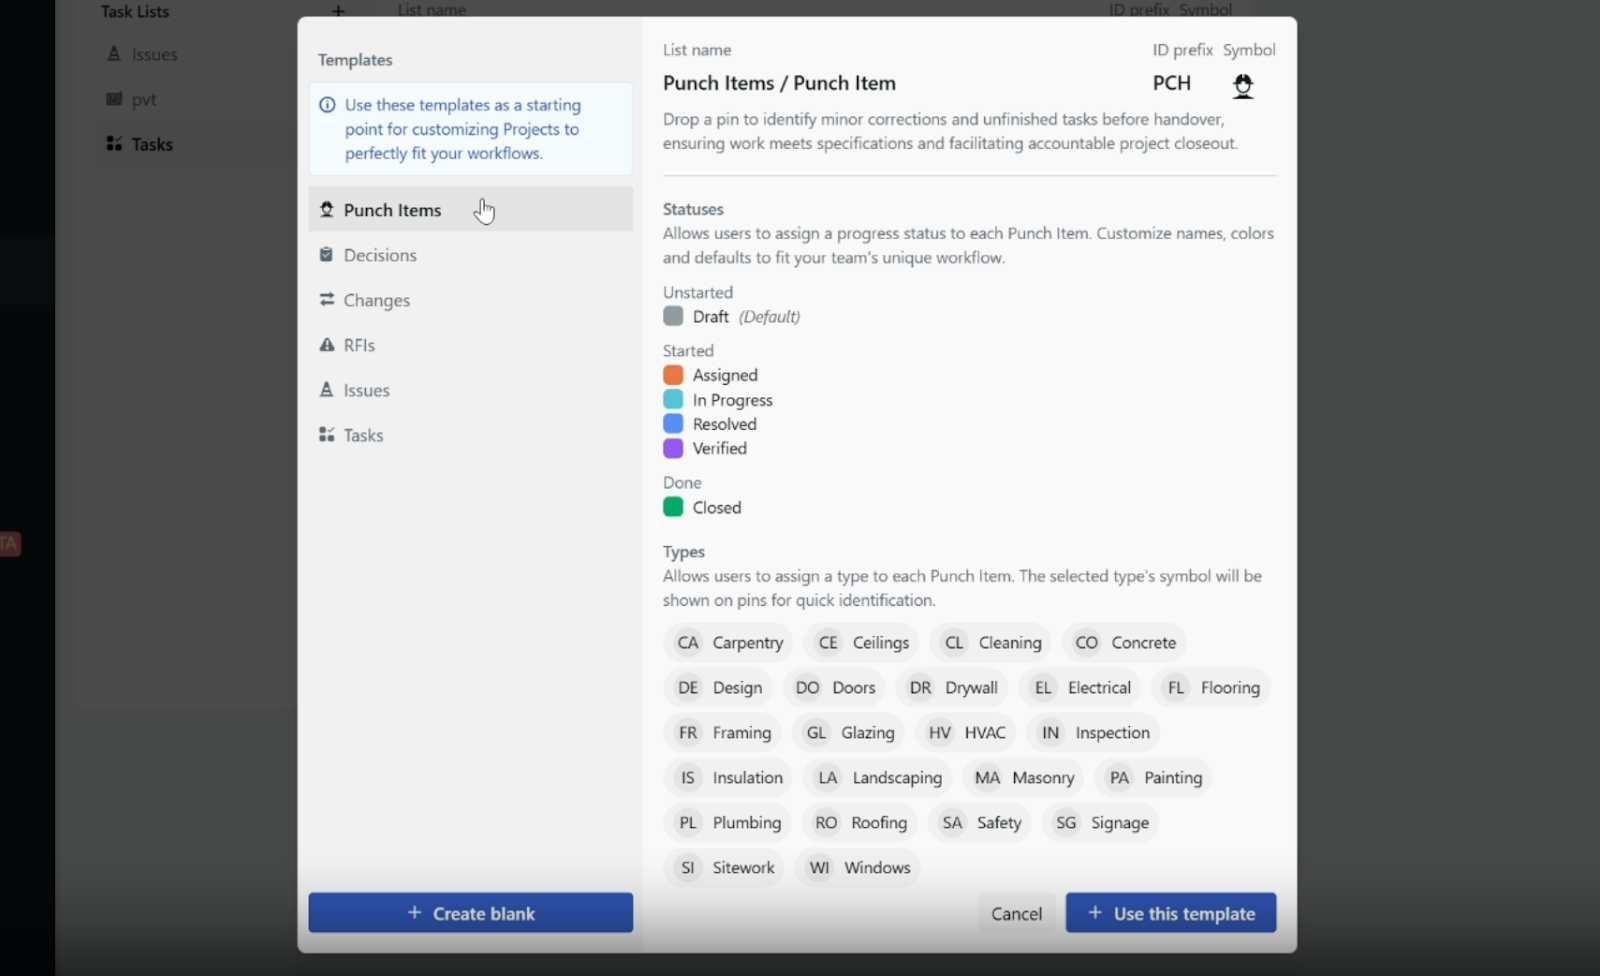Viewport: 1600px width, 976px height.
Task: Click the Tasks icon in templates list
Action: (x=326, y=435)
